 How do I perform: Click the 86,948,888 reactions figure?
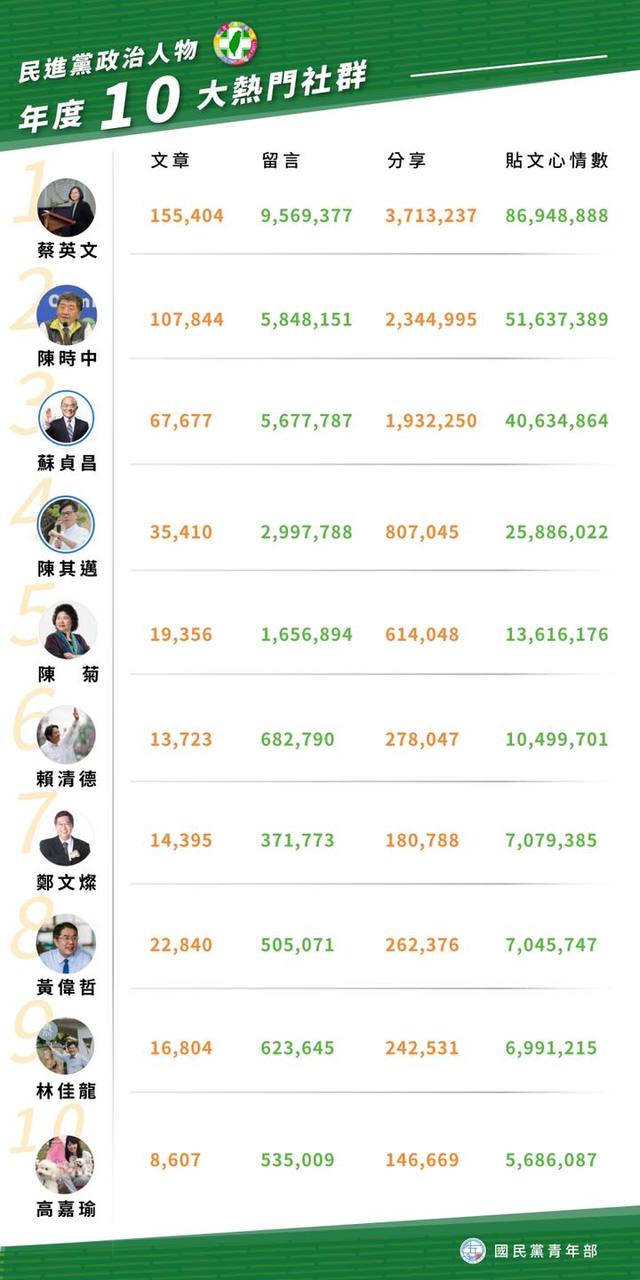click(x=556, y=215)
